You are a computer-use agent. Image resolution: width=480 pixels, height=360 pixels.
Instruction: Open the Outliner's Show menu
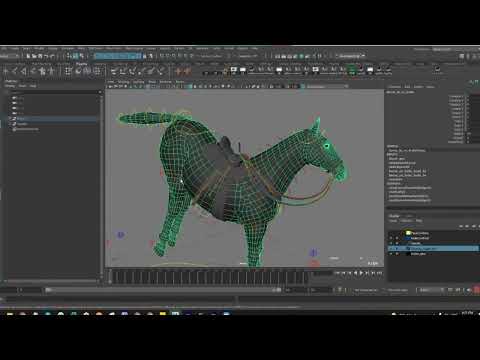pyautogui.click(x=22, y=86)
